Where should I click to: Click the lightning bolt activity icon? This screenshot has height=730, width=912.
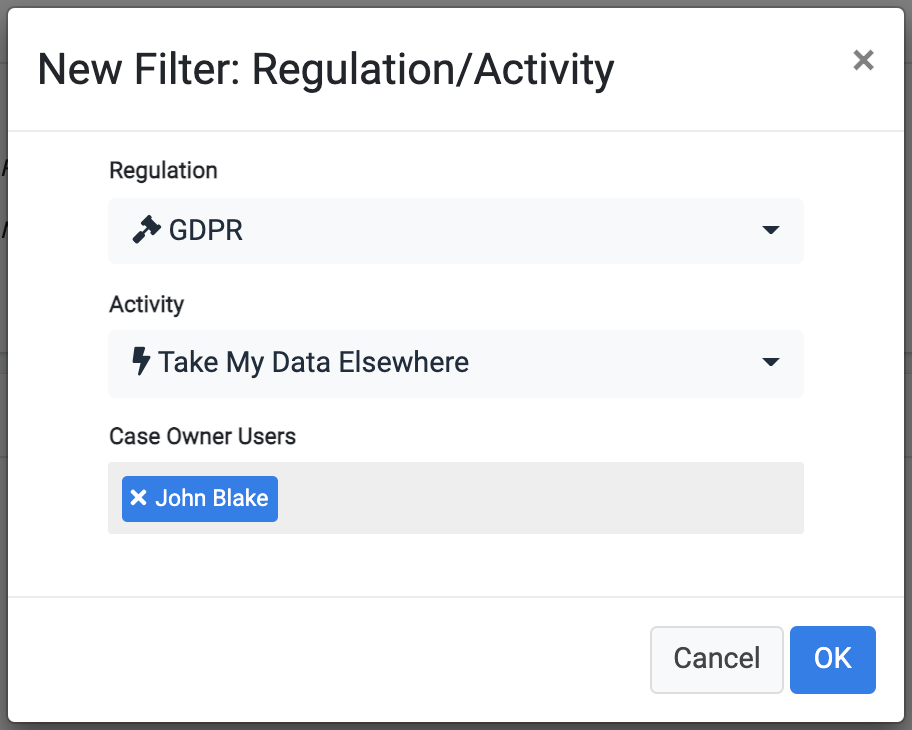click(141, 361)
